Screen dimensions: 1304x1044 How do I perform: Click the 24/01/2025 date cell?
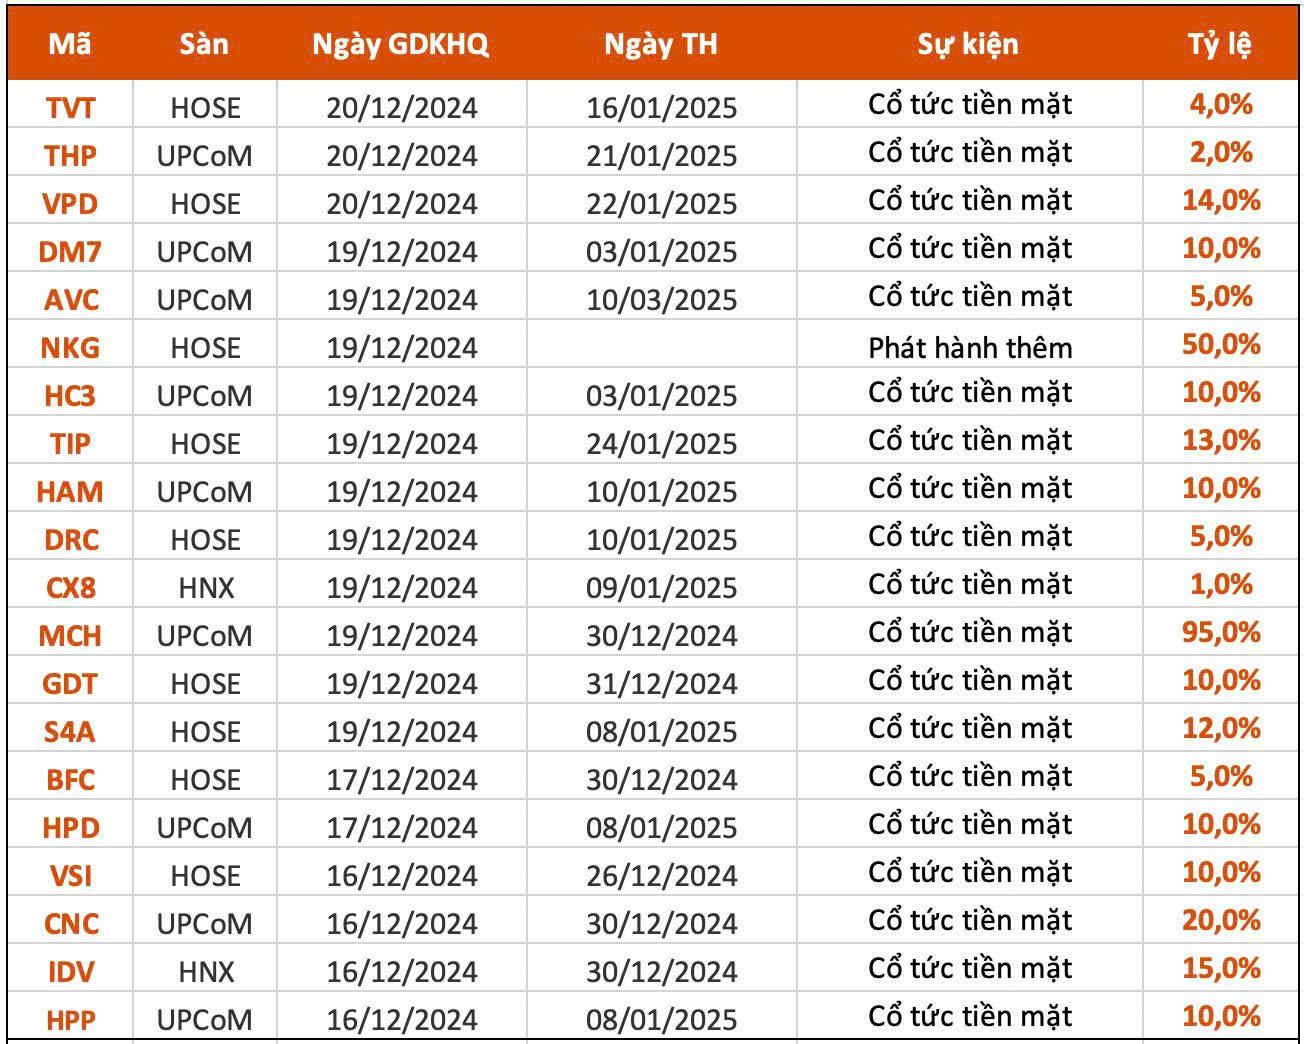(661, 444)
